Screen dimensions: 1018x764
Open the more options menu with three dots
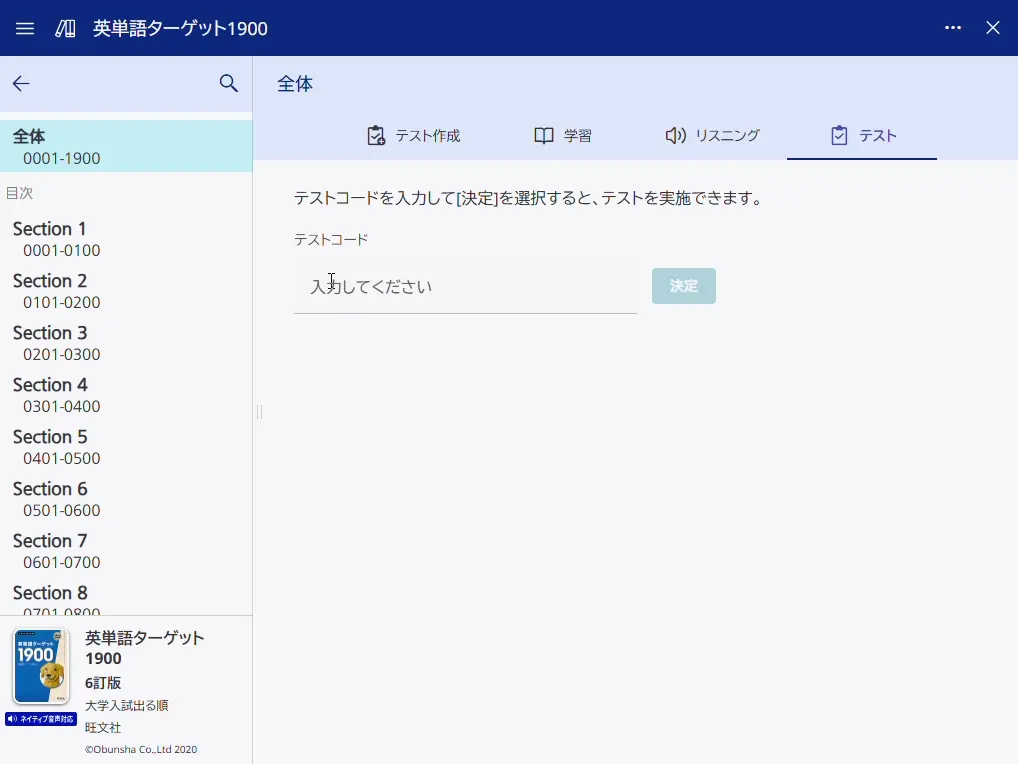coord(953,28)
